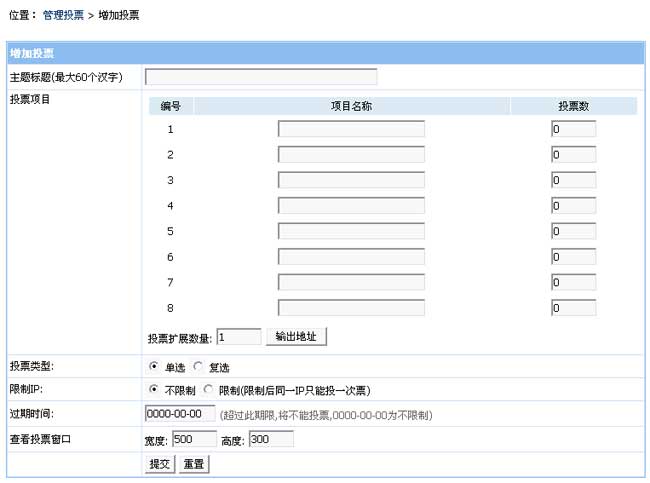Click the 高度 input field

tap(270, 439)
